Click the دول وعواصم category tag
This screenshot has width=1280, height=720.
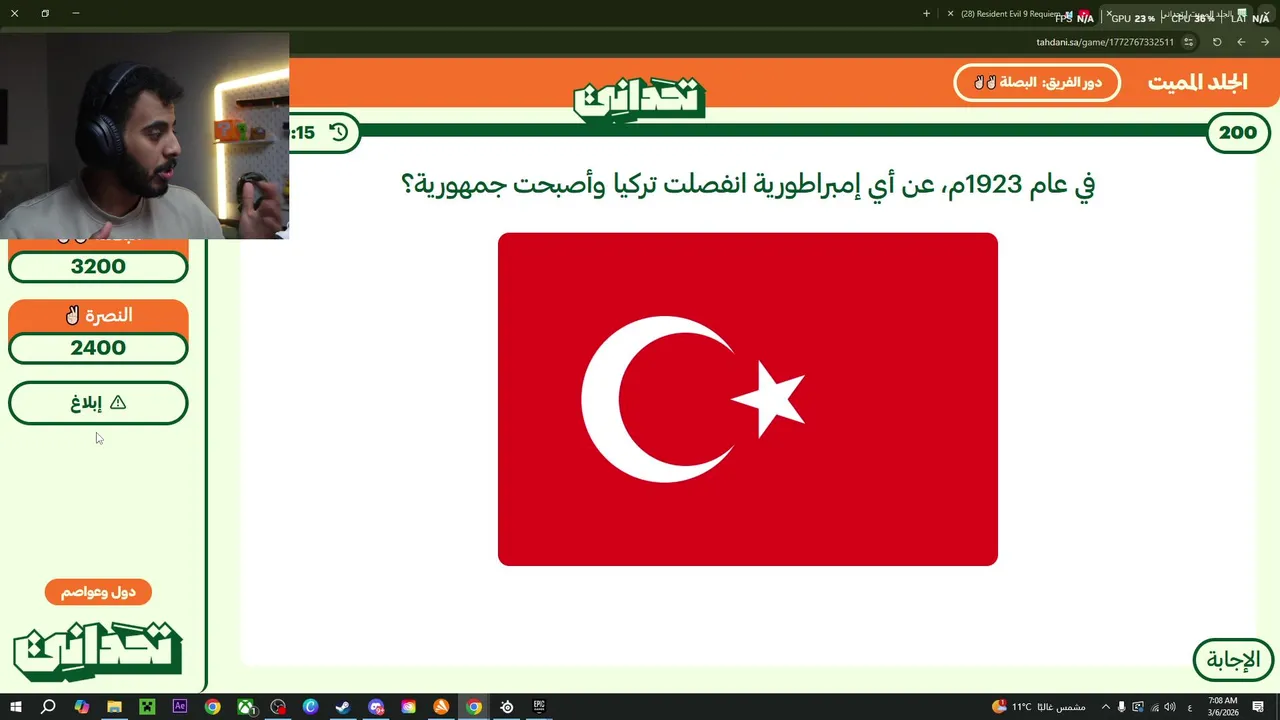click(x=98, y=592)
